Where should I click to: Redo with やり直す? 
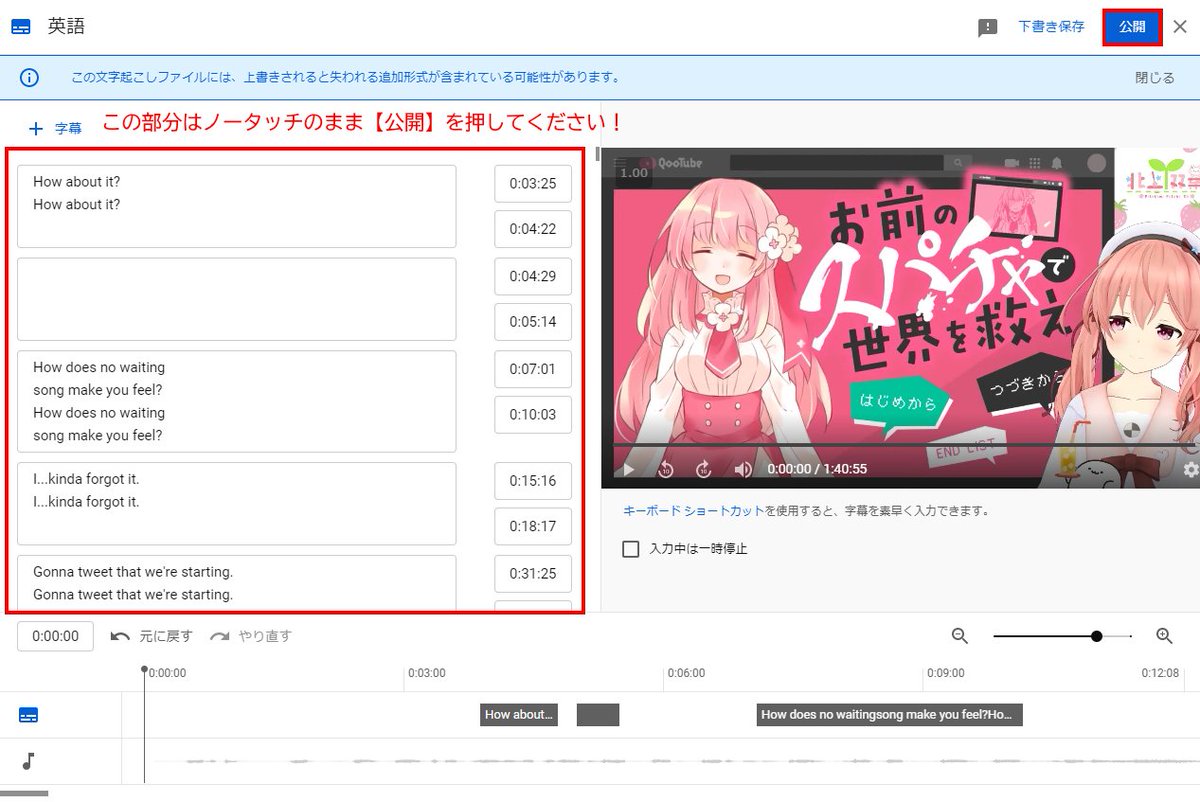pos(250,636)
